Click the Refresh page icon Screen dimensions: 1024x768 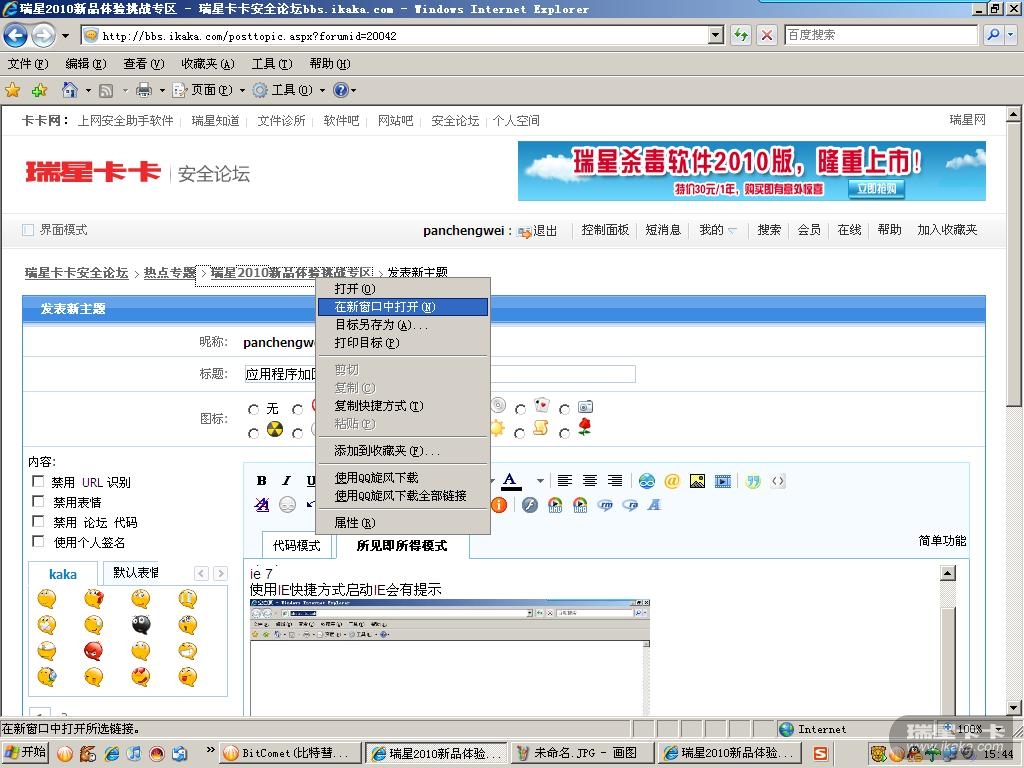point(741,35)
